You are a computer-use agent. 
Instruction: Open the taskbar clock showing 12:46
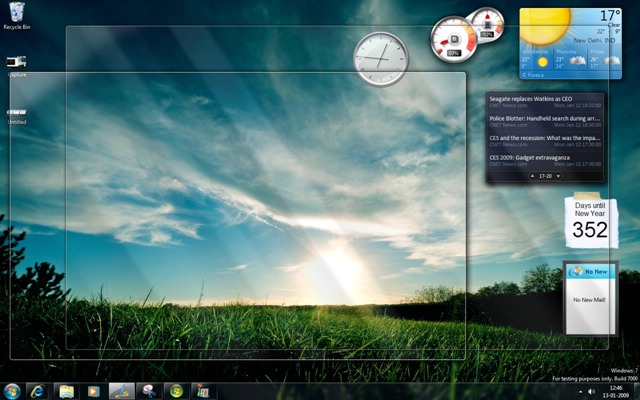616,391
